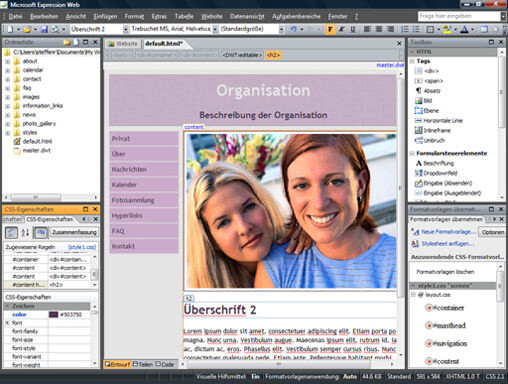This screenshot has height=384, width=508.
Task: Open the Datei menu
Action: [16, 16]
